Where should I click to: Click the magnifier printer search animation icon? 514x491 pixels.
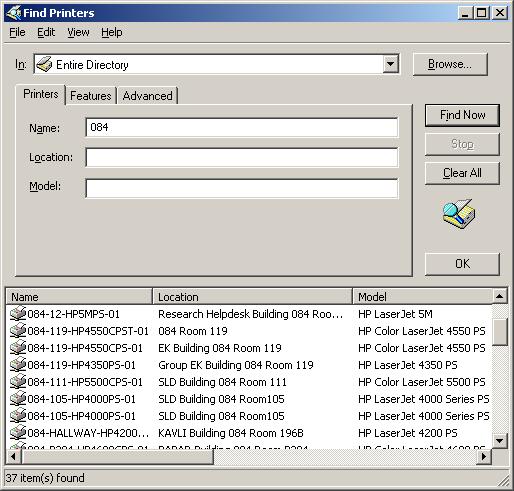click(x=459, y=214)
